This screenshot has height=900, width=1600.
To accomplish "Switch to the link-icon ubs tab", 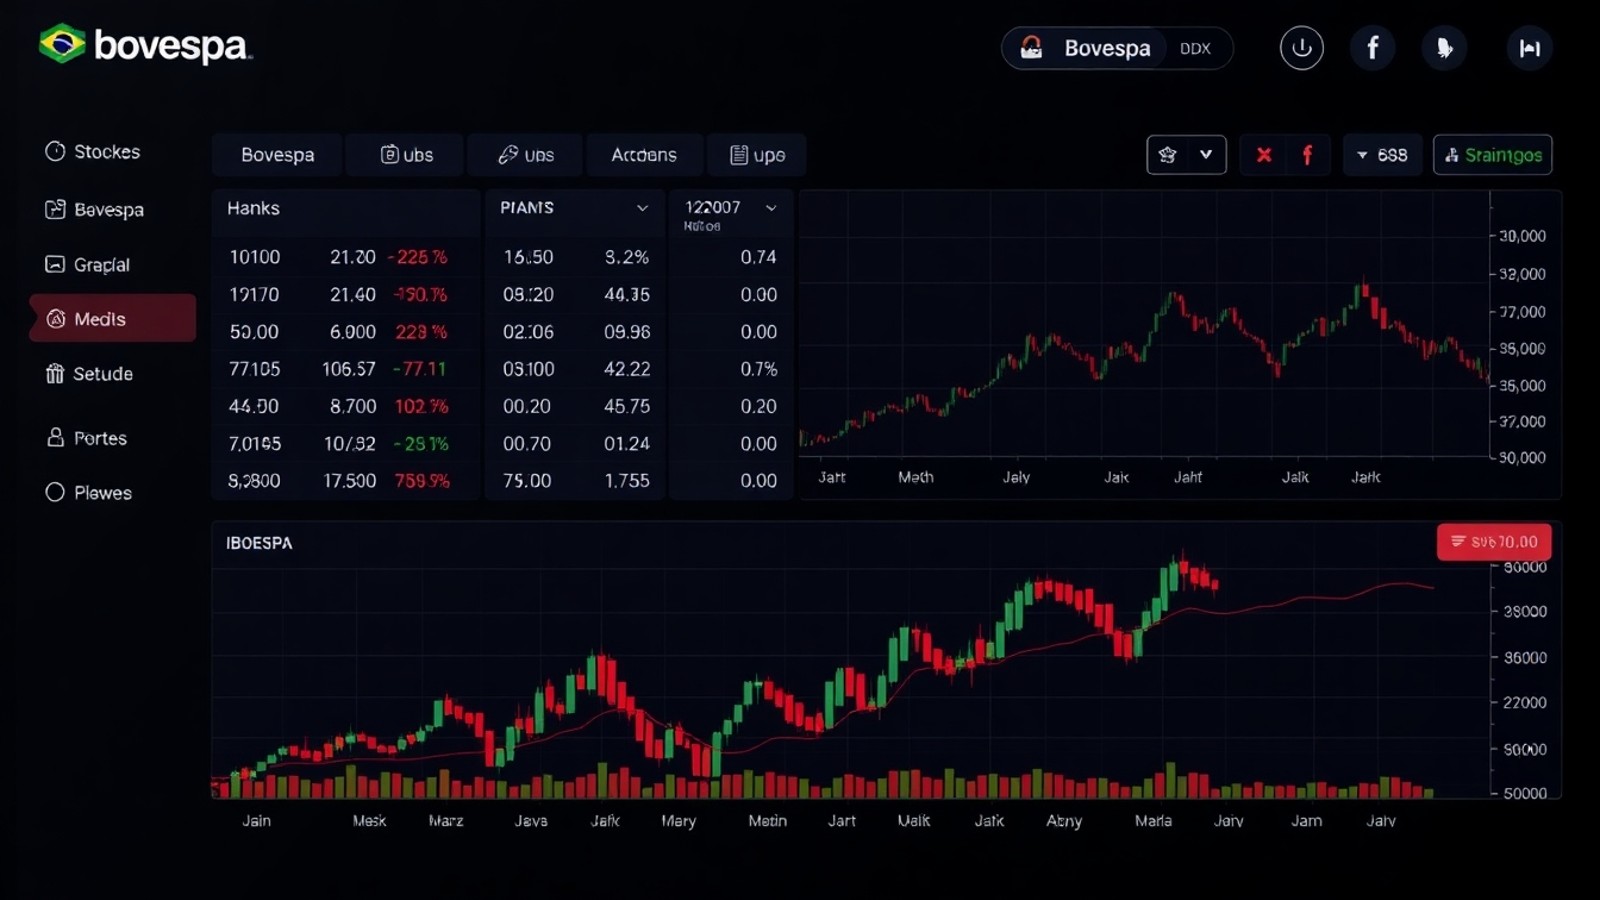I will [x=526, y=155].
